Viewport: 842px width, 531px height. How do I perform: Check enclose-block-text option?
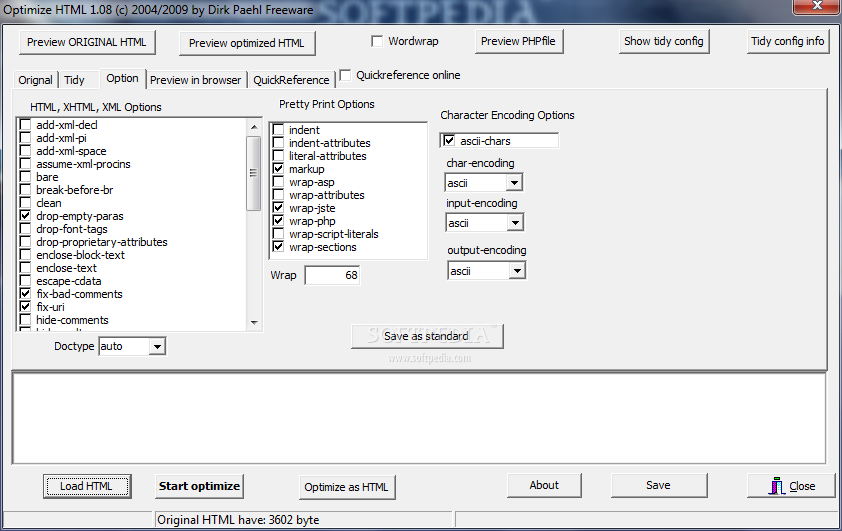(x=25, y=255)
